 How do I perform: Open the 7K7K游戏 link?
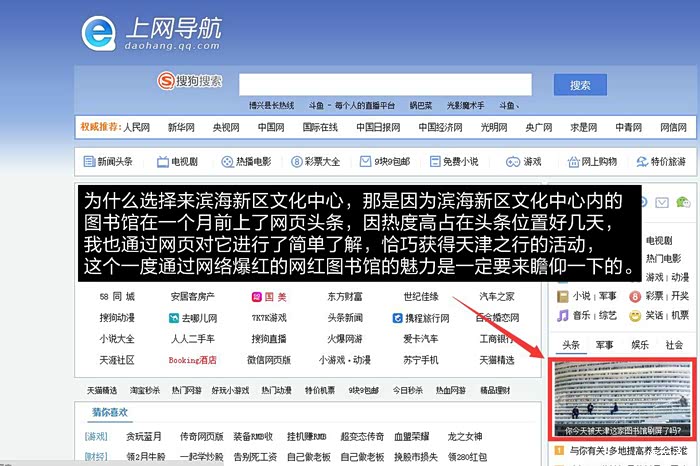[269, 318]
